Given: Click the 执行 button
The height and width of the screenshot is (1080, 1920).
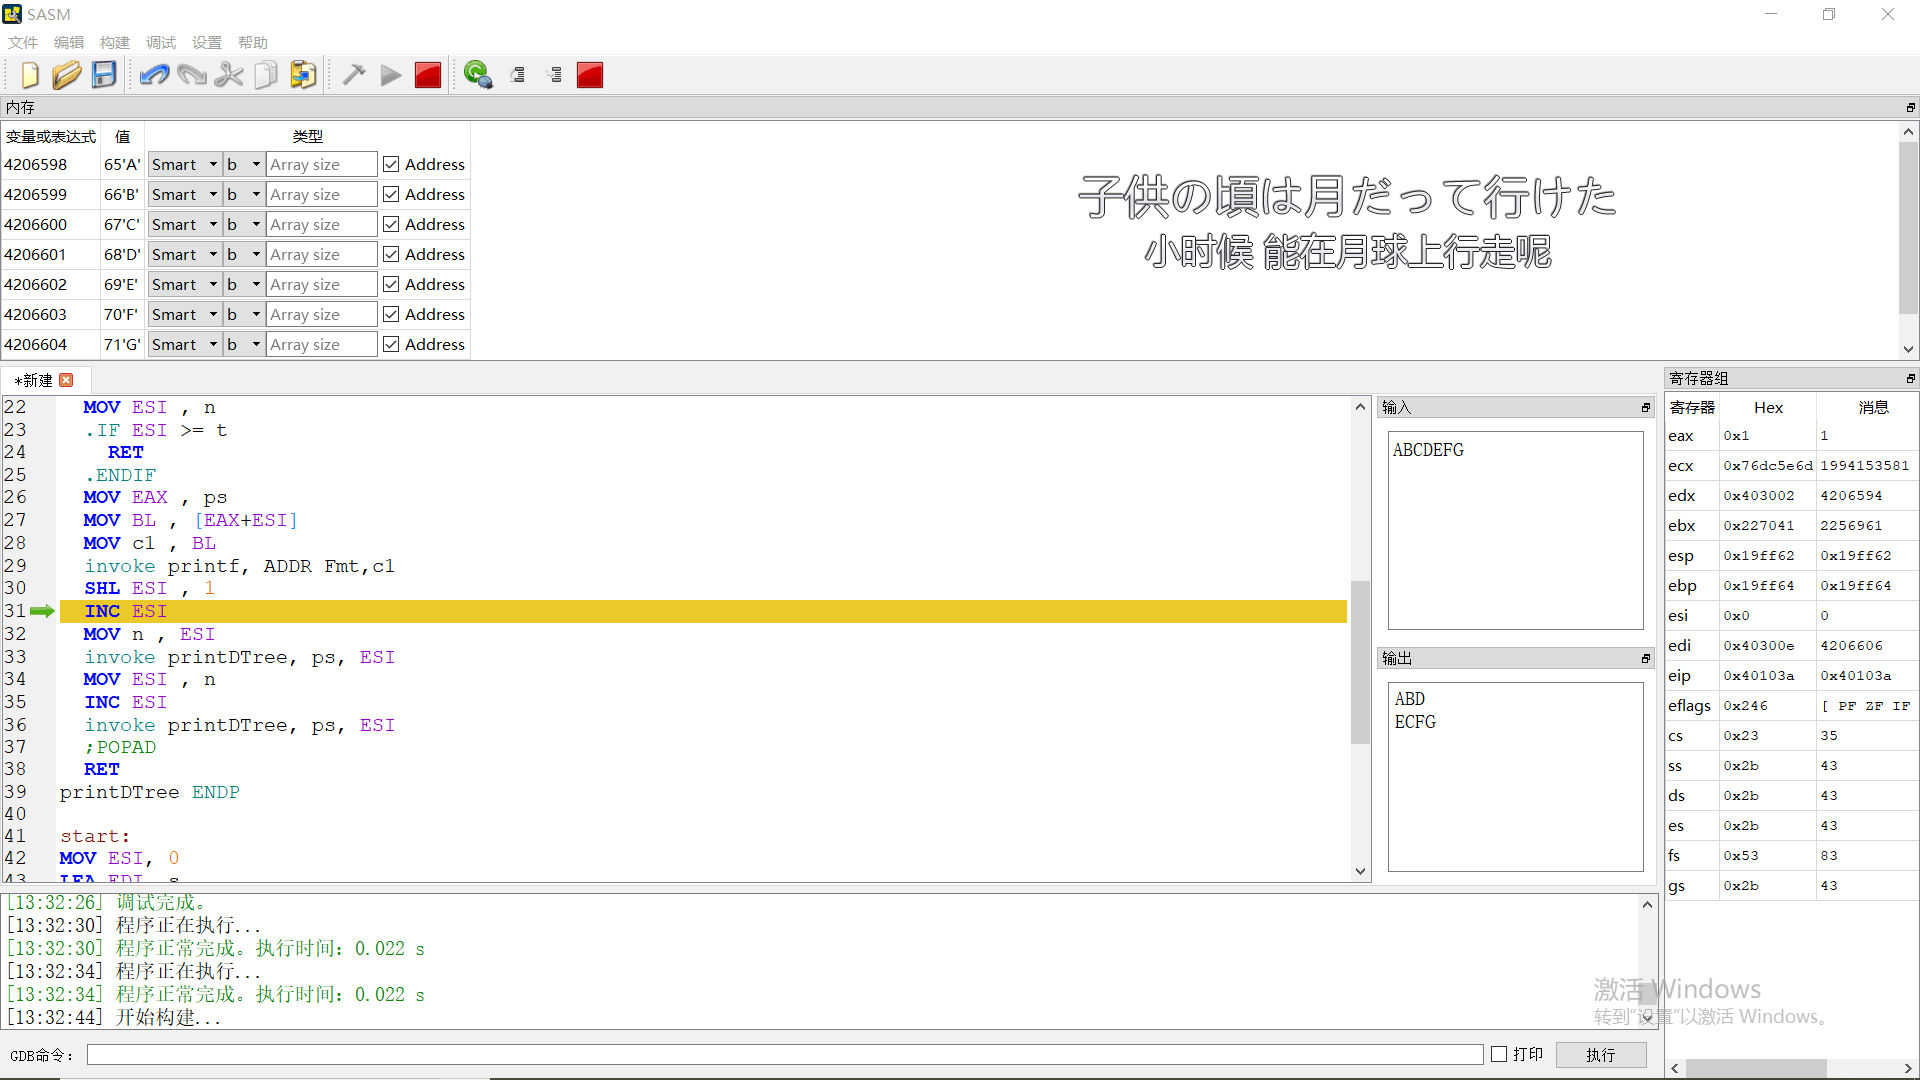Looking at the screenshot, I should [x=1600, y=1055].
